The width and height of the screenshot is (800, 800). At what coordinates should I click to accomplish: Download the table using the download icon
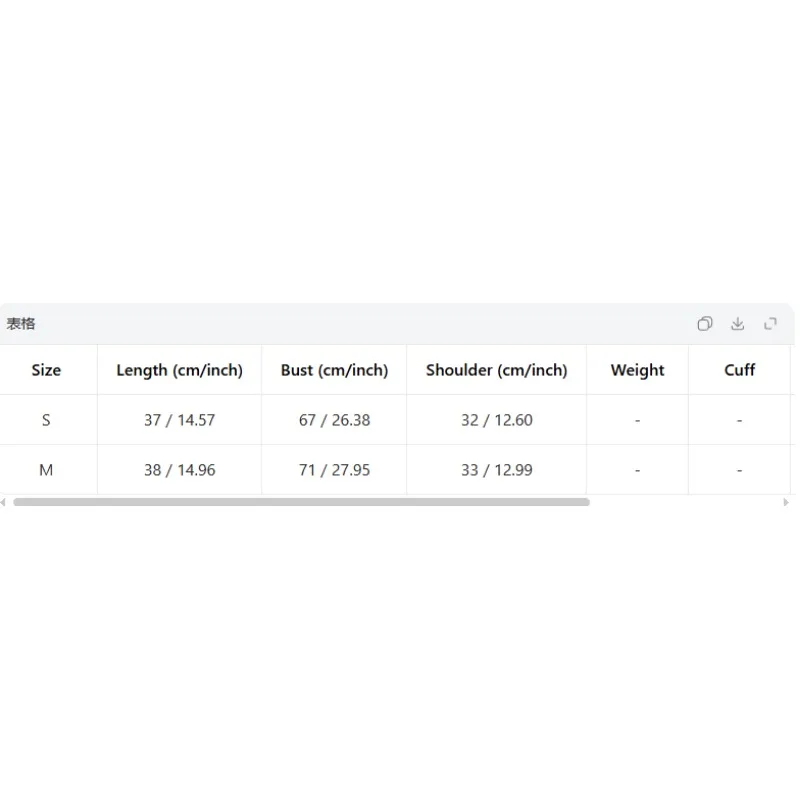pyautogui.click(x=737, y=323)
